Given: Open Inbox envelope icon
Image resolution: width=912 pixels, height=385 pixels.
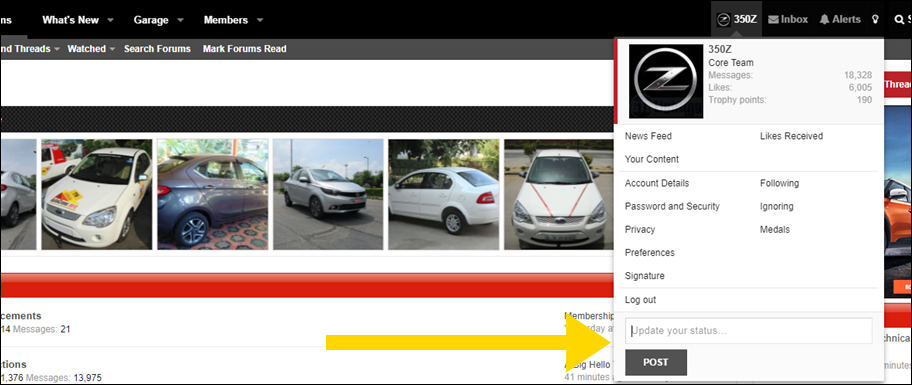Looking at the screenshot, I should (773, 19).
